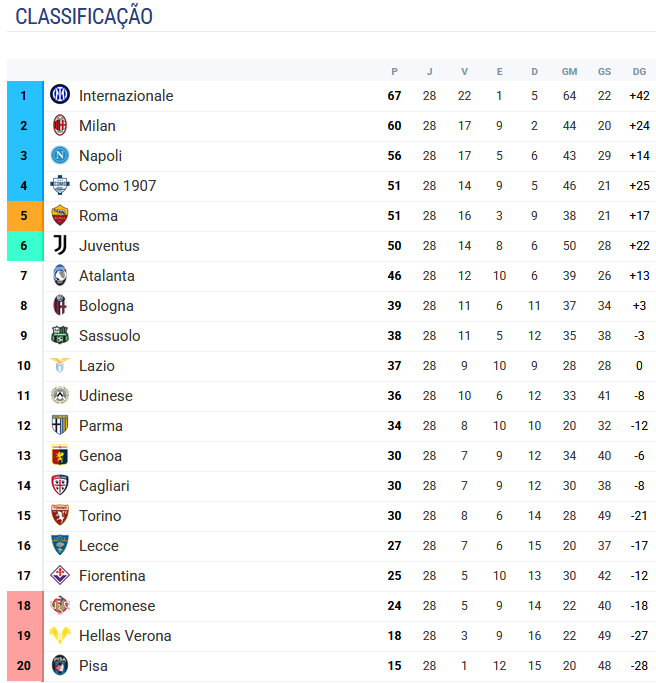656x683 pixels.
Task: Open the Como 1907 team link
Action: pos(117,186)
